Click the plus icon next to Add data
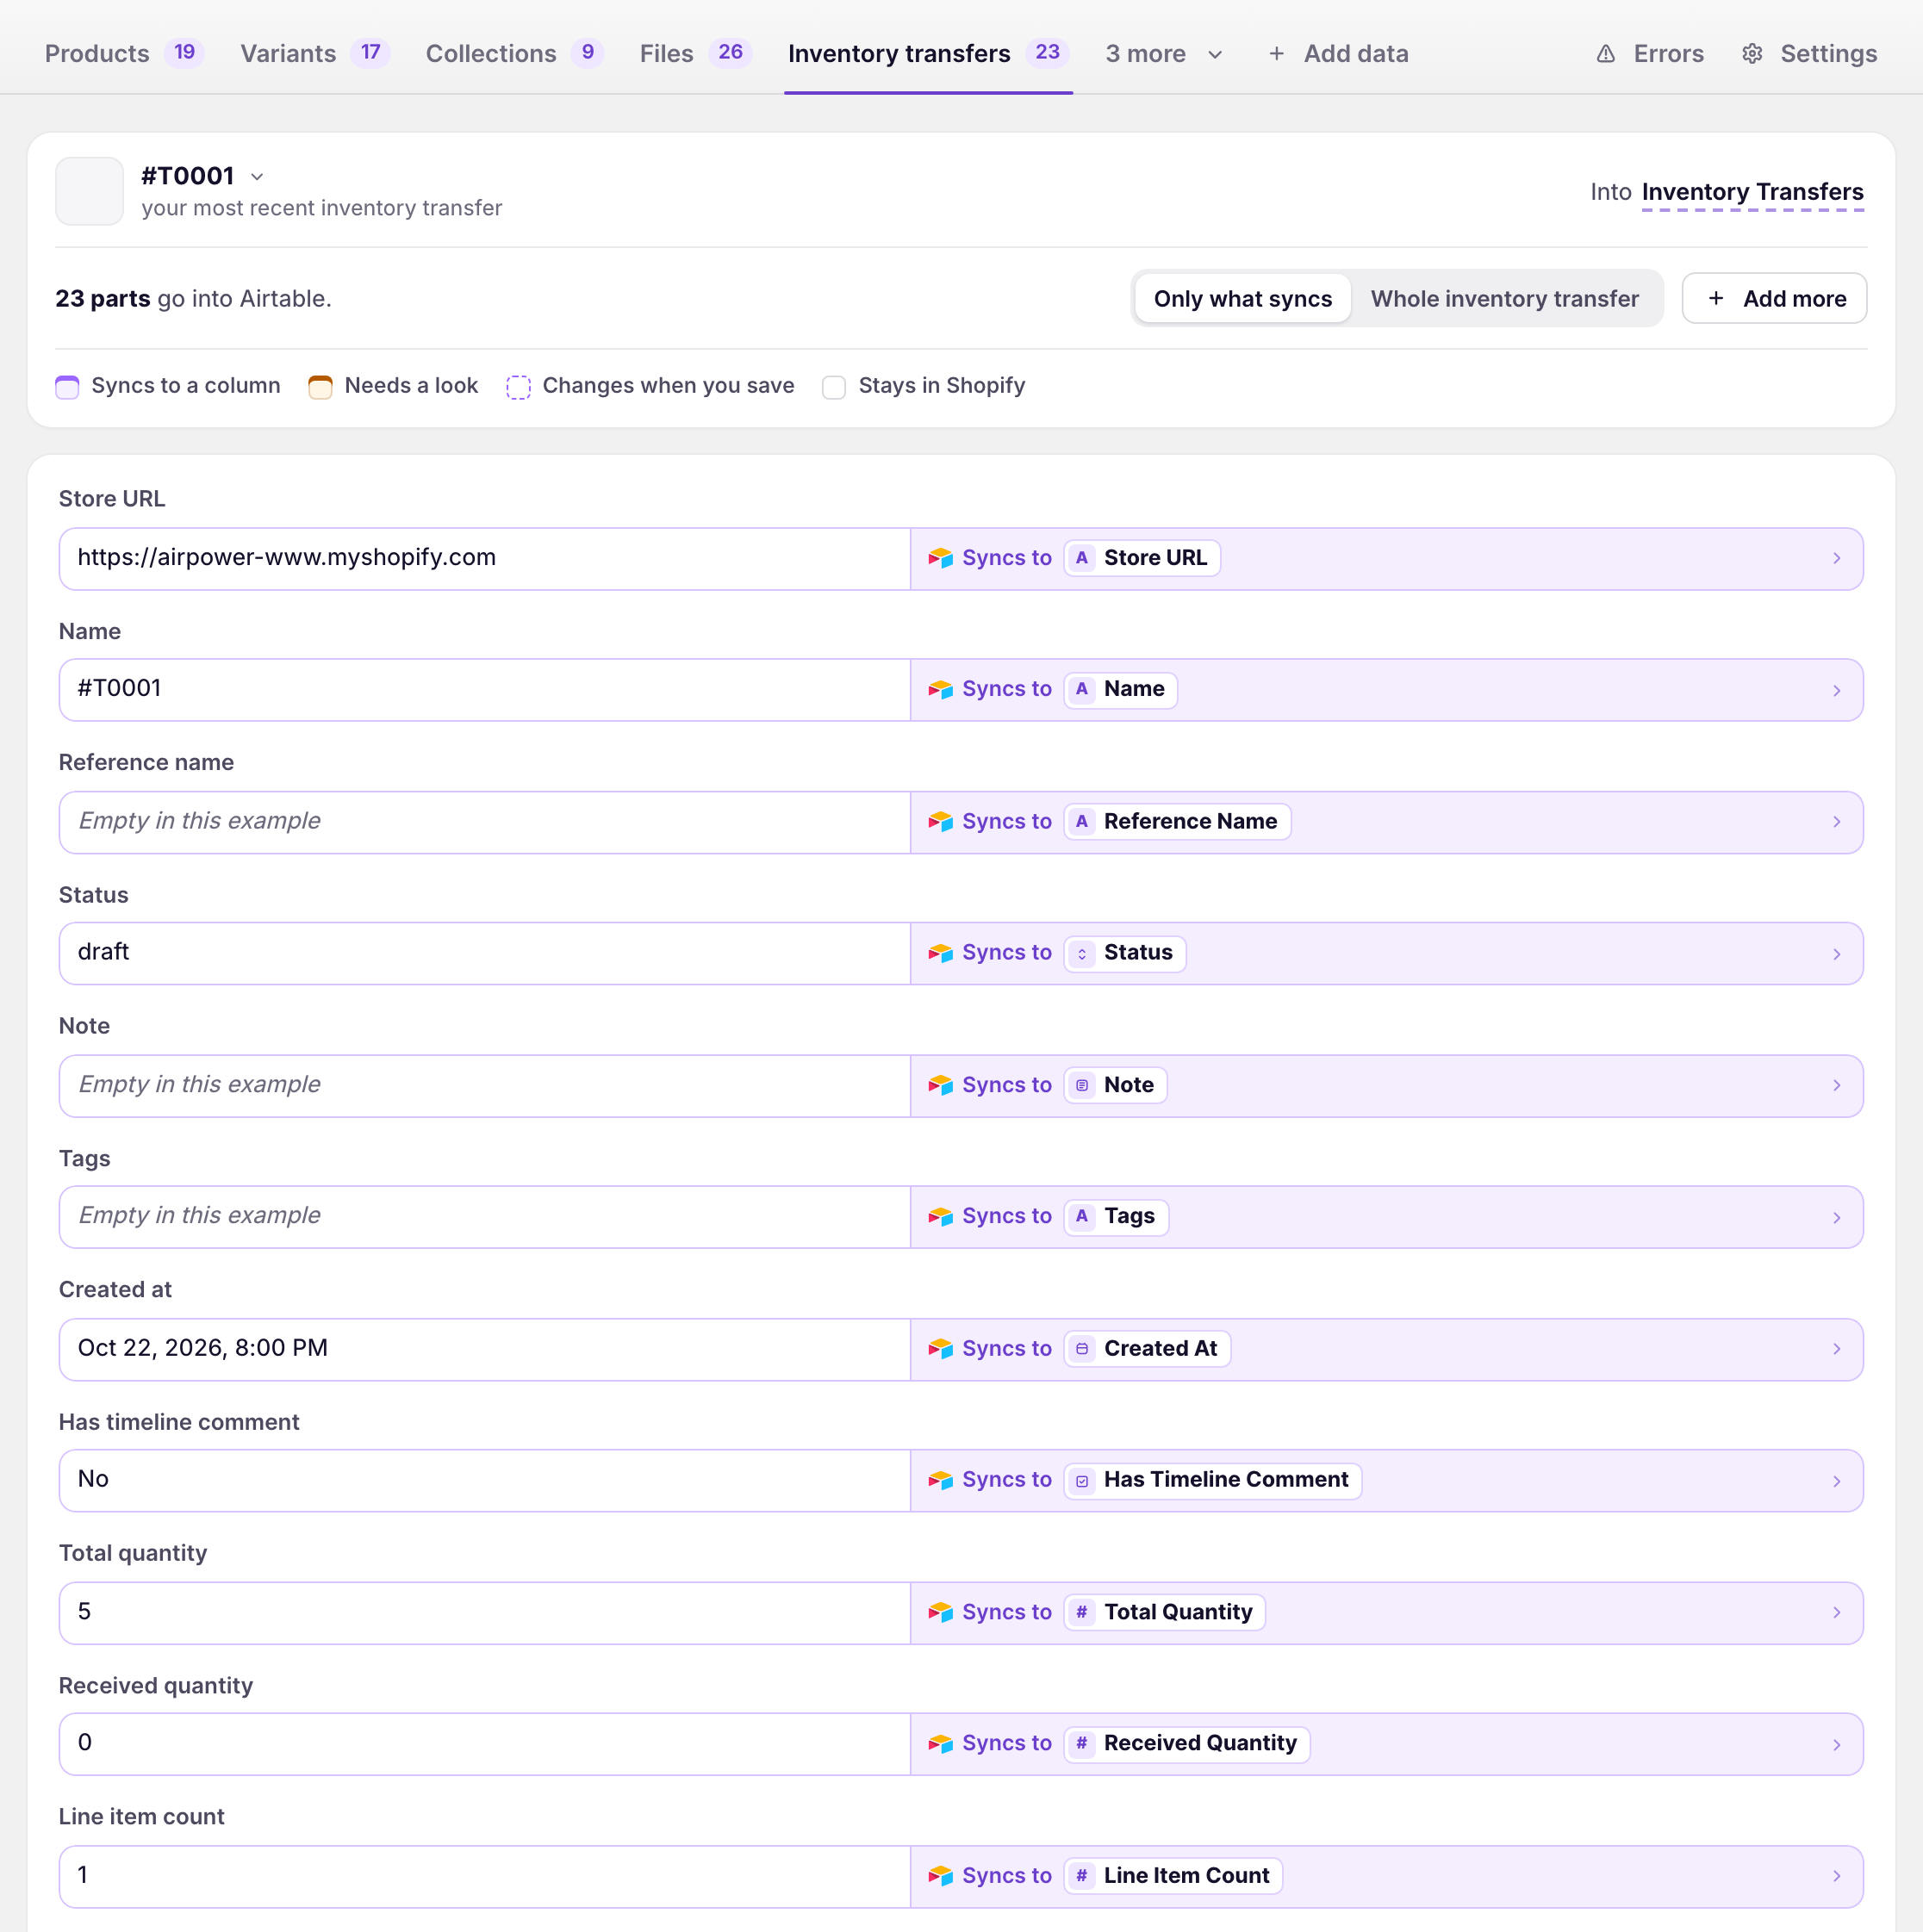Image resolution: width=1923 pixels, height=1932 pixels. (x=1276, y=54)
